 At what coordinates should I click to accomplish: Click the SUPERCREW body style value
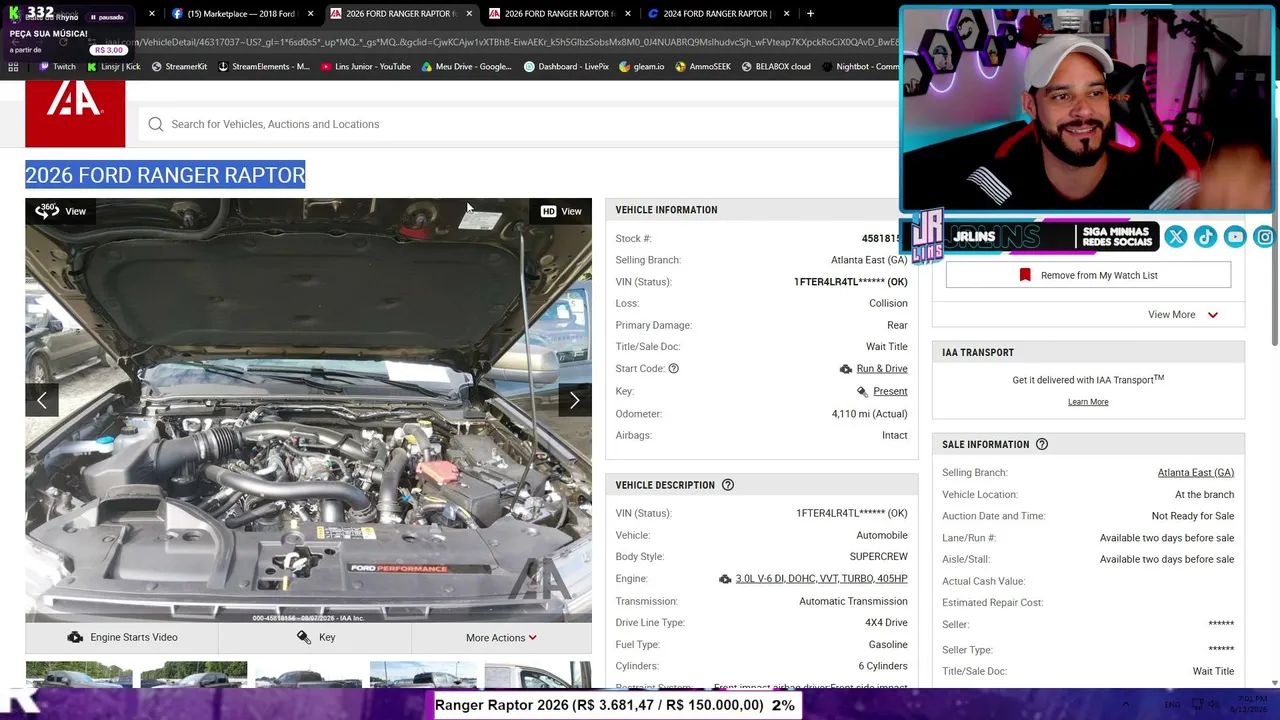click(879, 557)
